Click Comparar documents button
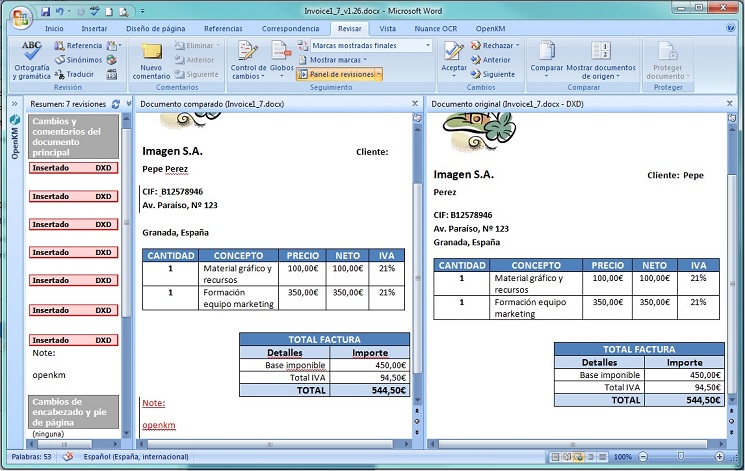The width and height of the screenshot is (745, 471). [x=546, y=60]
